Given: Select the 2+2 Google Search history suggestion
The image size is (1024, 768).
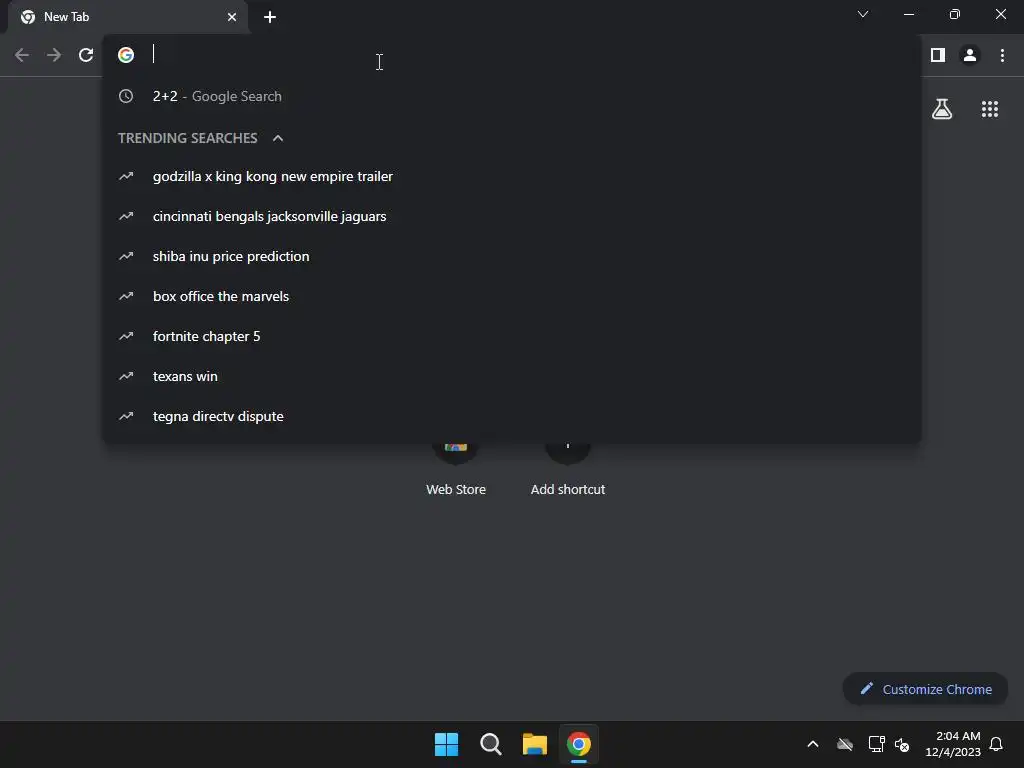Looking at the screenshot, I should click(x=512, y=96).
